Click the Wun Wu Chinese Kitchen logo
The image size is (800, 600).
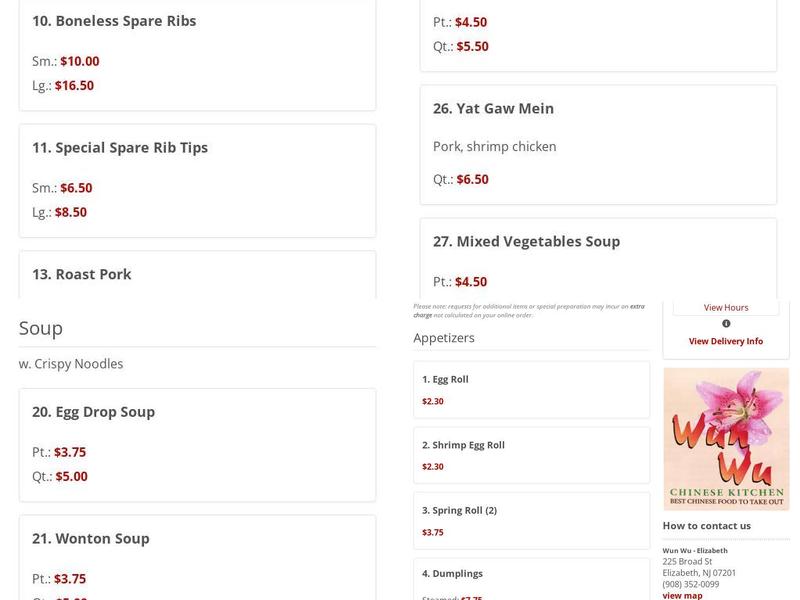click(x=726, y=439)
